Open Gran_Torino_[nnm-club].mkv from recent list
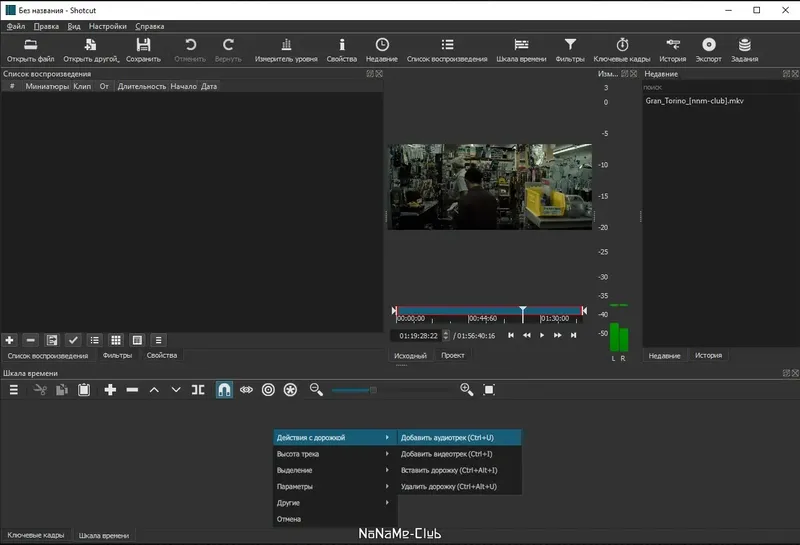The width and height of the screenshot is (800, 545). click(x=694, y=101)
